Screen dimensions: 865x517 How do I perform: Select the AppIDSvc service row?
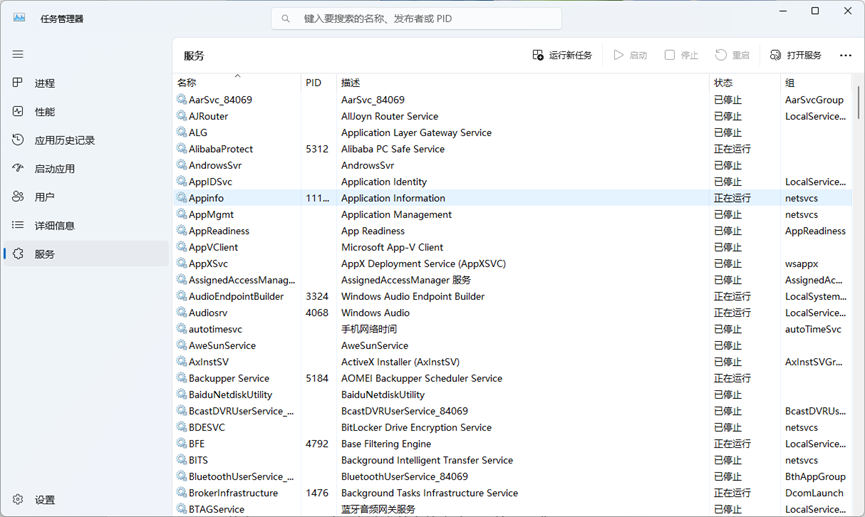pyautogui.click(x=512, y=182)
